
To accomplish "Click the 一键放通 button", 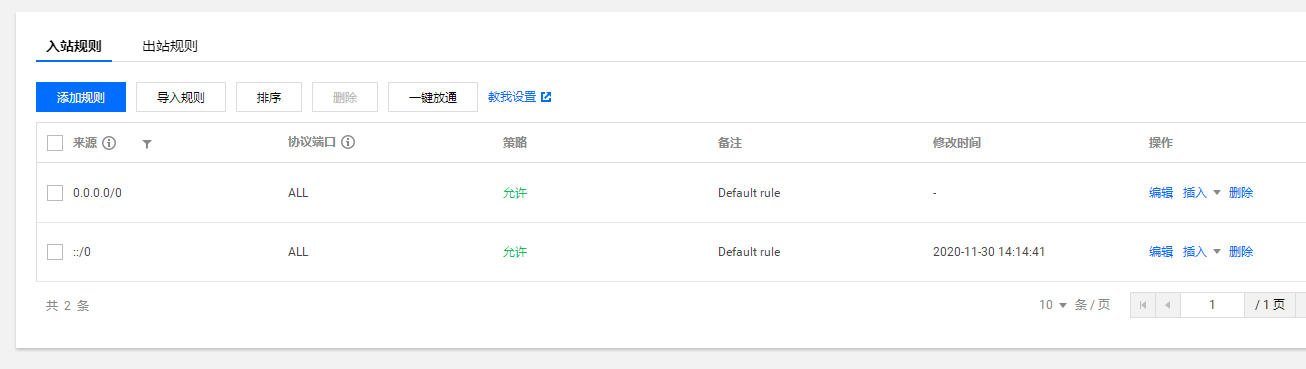I will coord(433,97).
